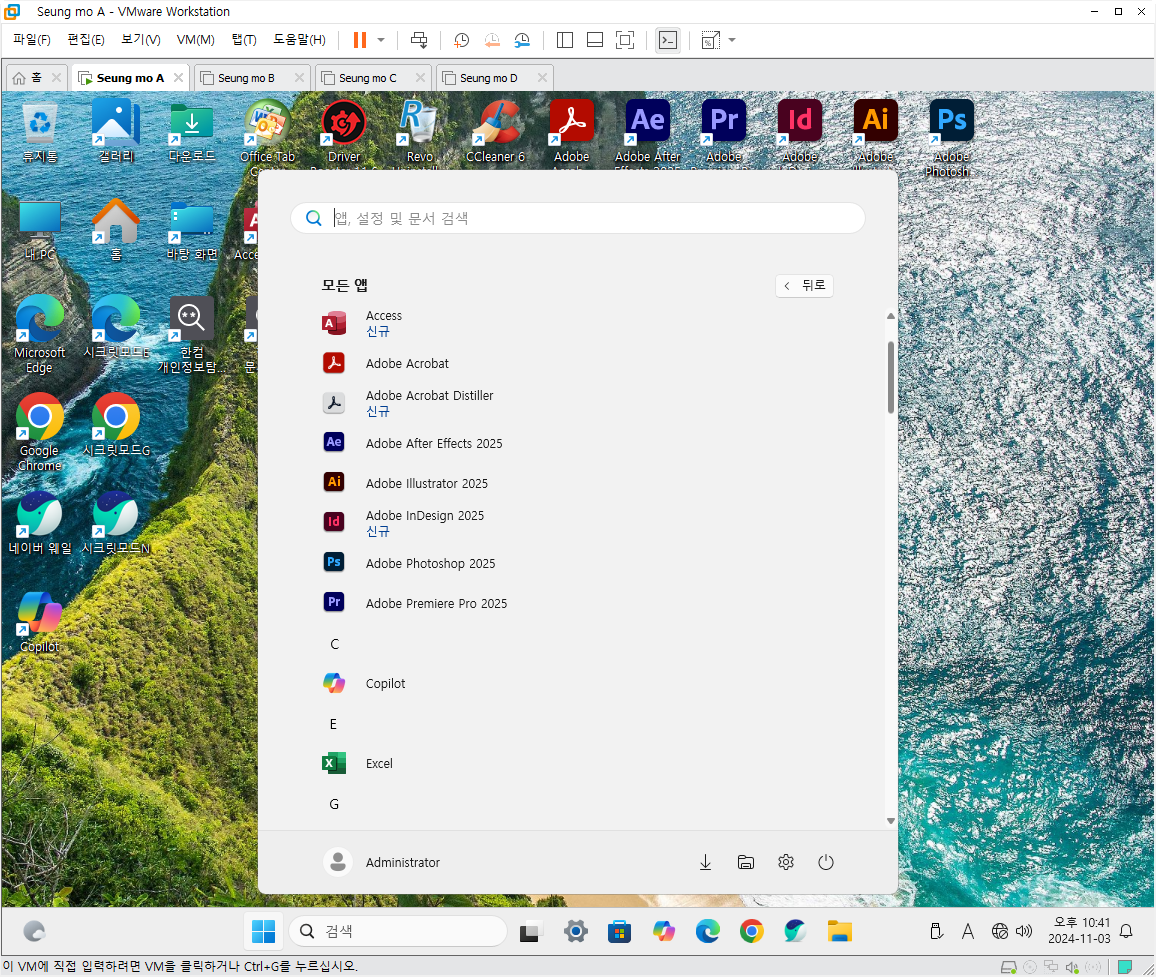Viewport: 1156px width, 977px height.
Task: Click the app list scrollbar thumb
Action: pos(891,377)
